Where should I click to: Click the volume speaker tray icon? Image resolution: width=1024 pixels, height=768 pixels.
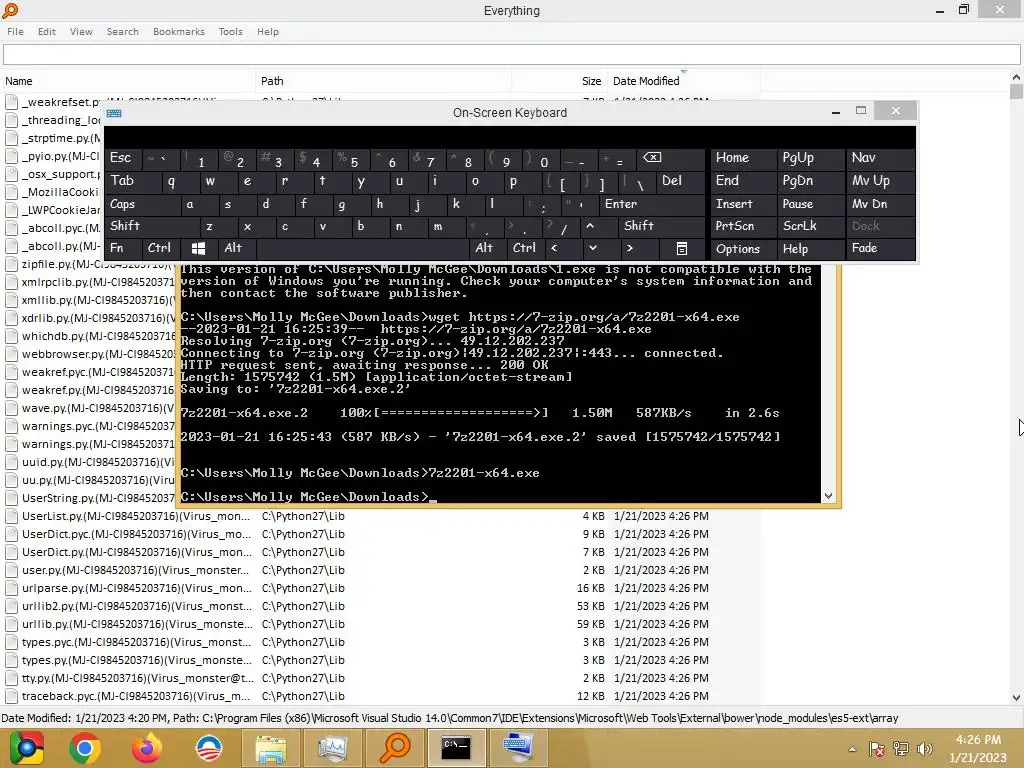tap(924, 749)
